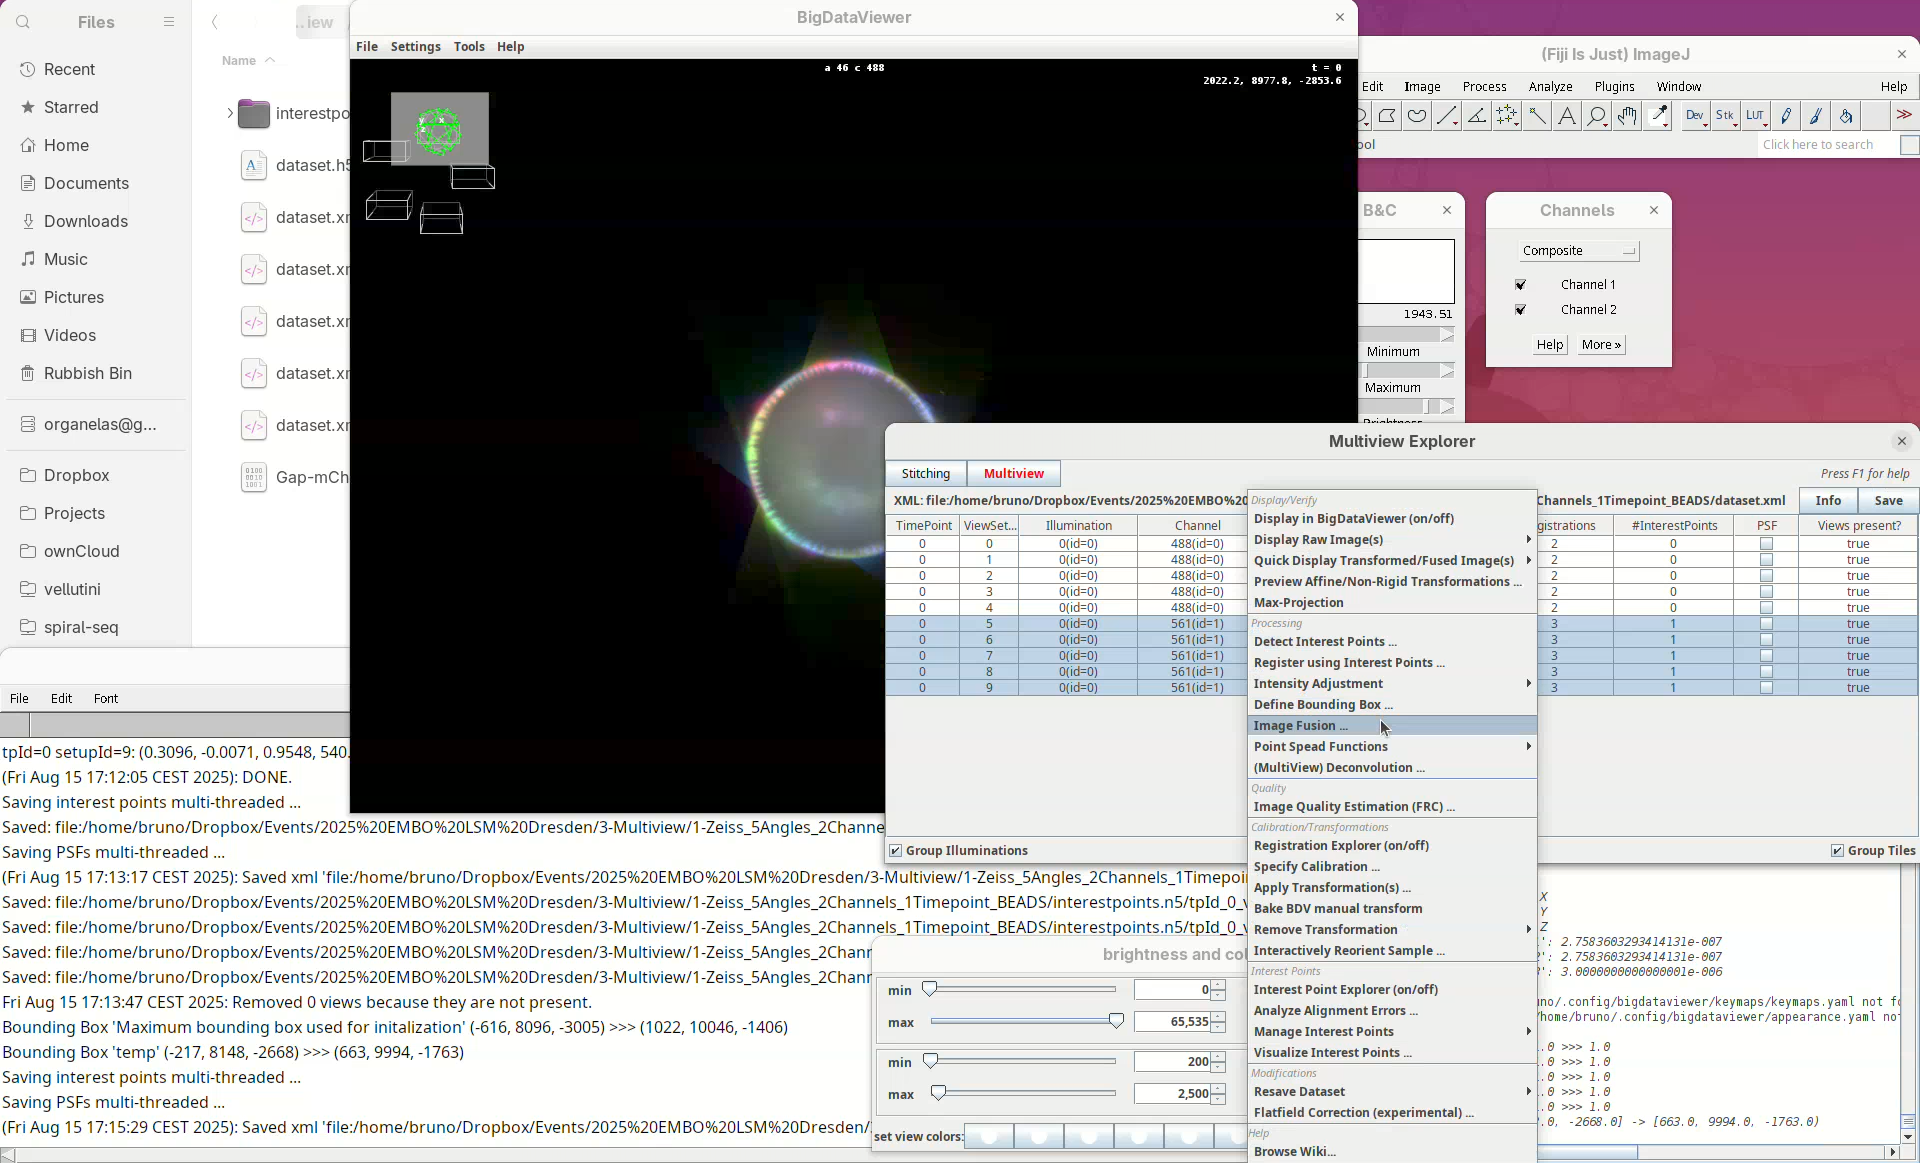Image resolution: width=1920 pixels, height=1163 pixels.
Task: Select the Magnifying glass tool
Action: (x=1597, y=116)
